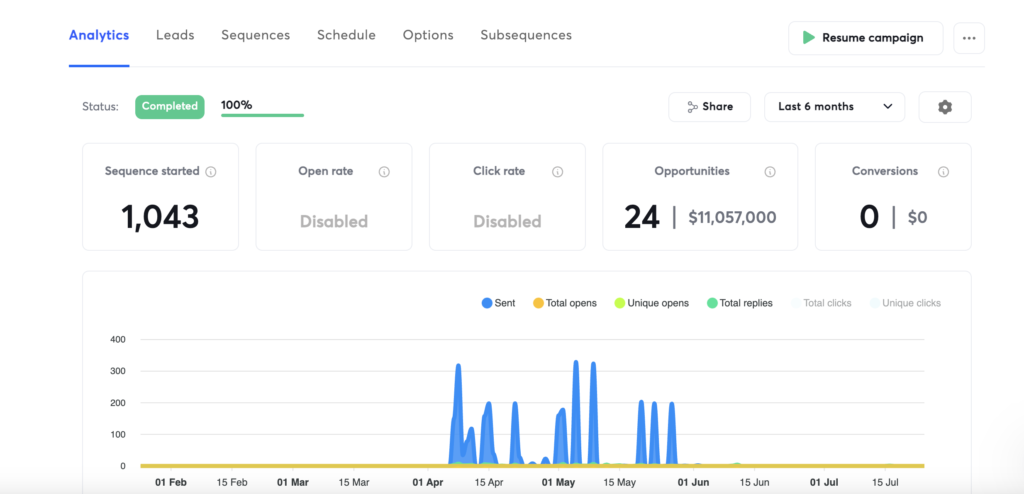
Task: Toggle Total opens legend item
Action: tap(564, 303)
